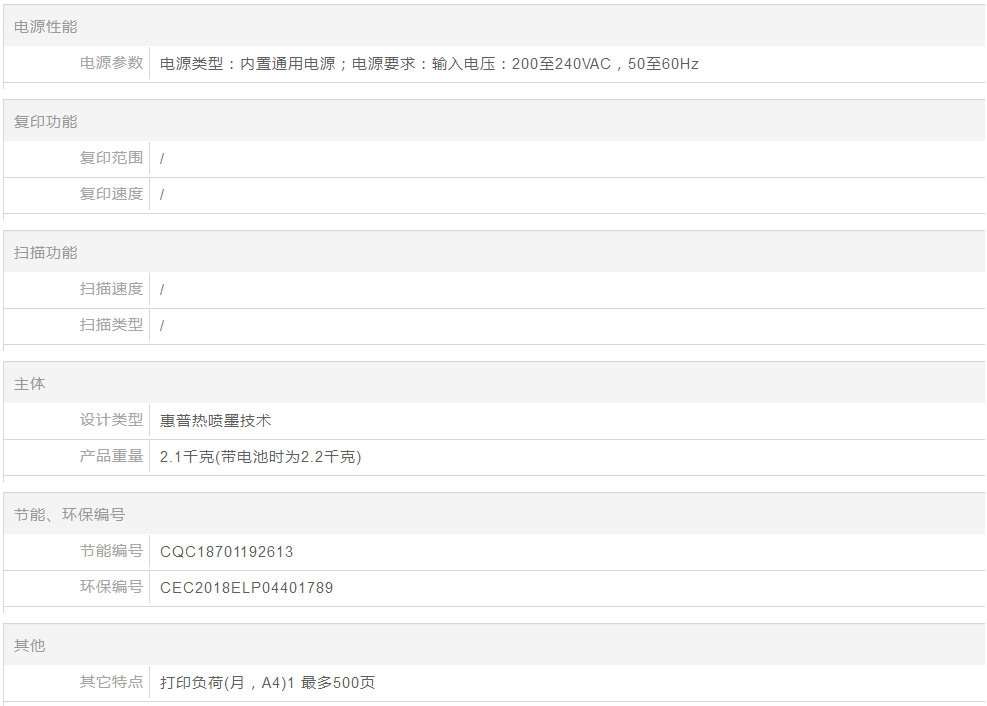The image size is (987, 706).
Task: Click the 惠普热喷墨技术 value text
Action: click(x=216, y=421)
